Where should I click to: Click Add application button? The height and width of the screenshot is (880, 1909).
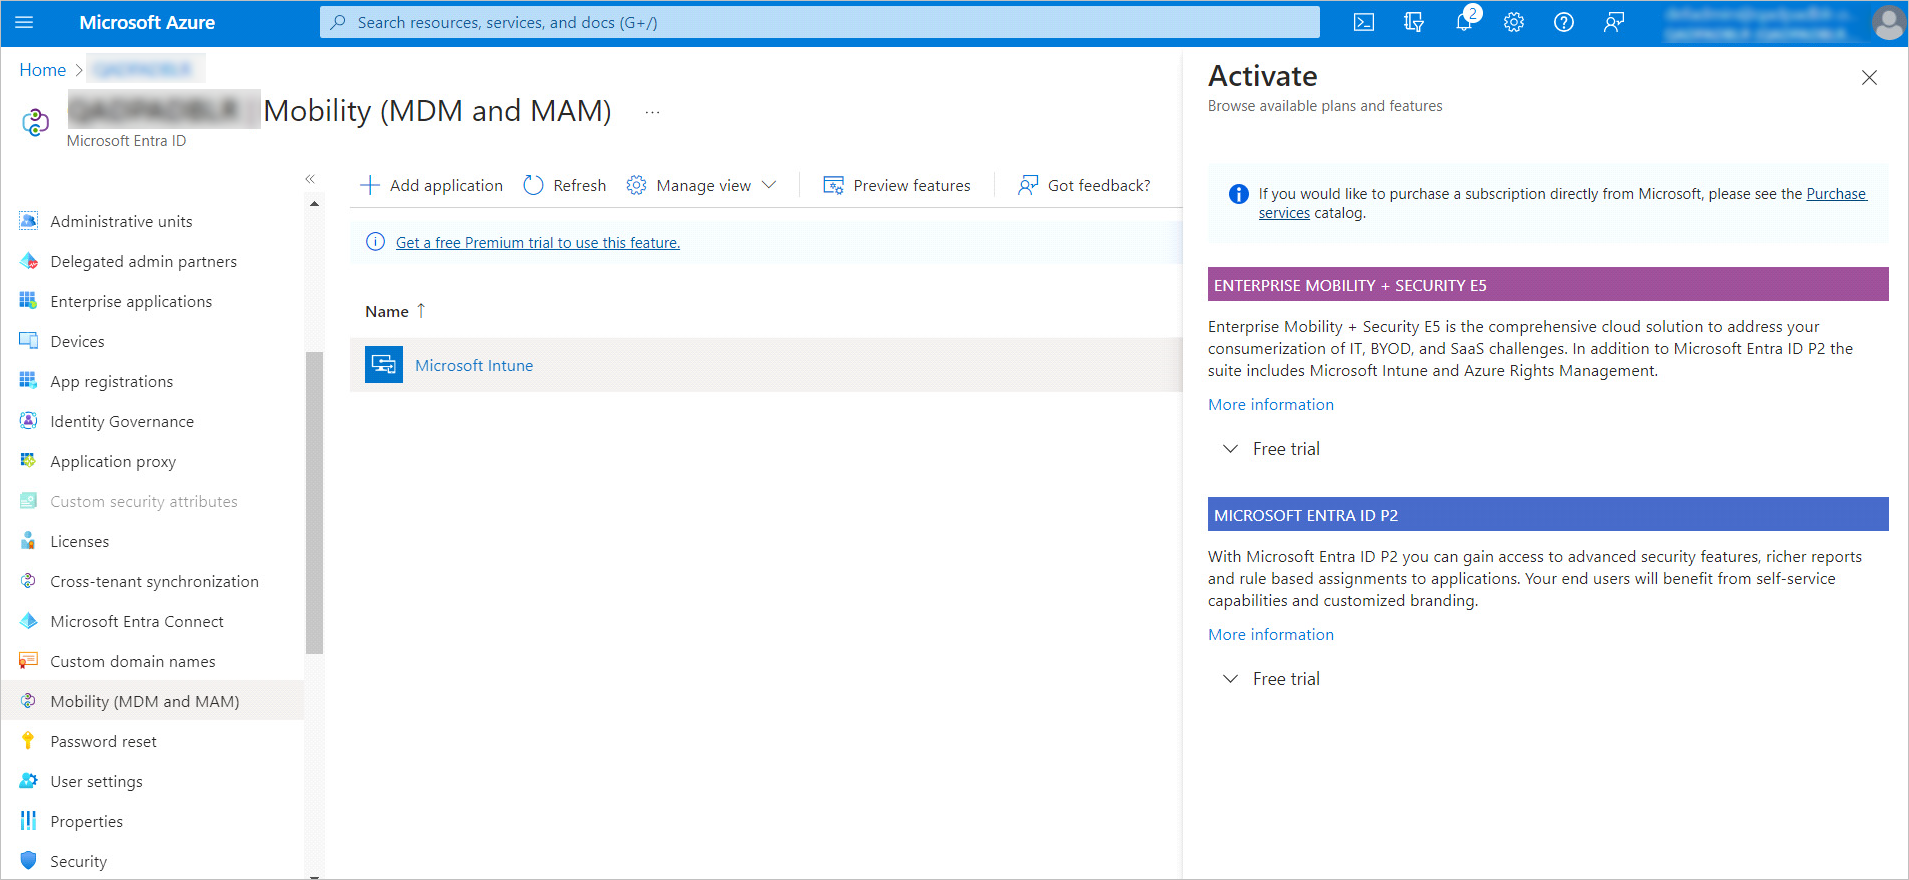pyautogui.click(x=432, y=185)
